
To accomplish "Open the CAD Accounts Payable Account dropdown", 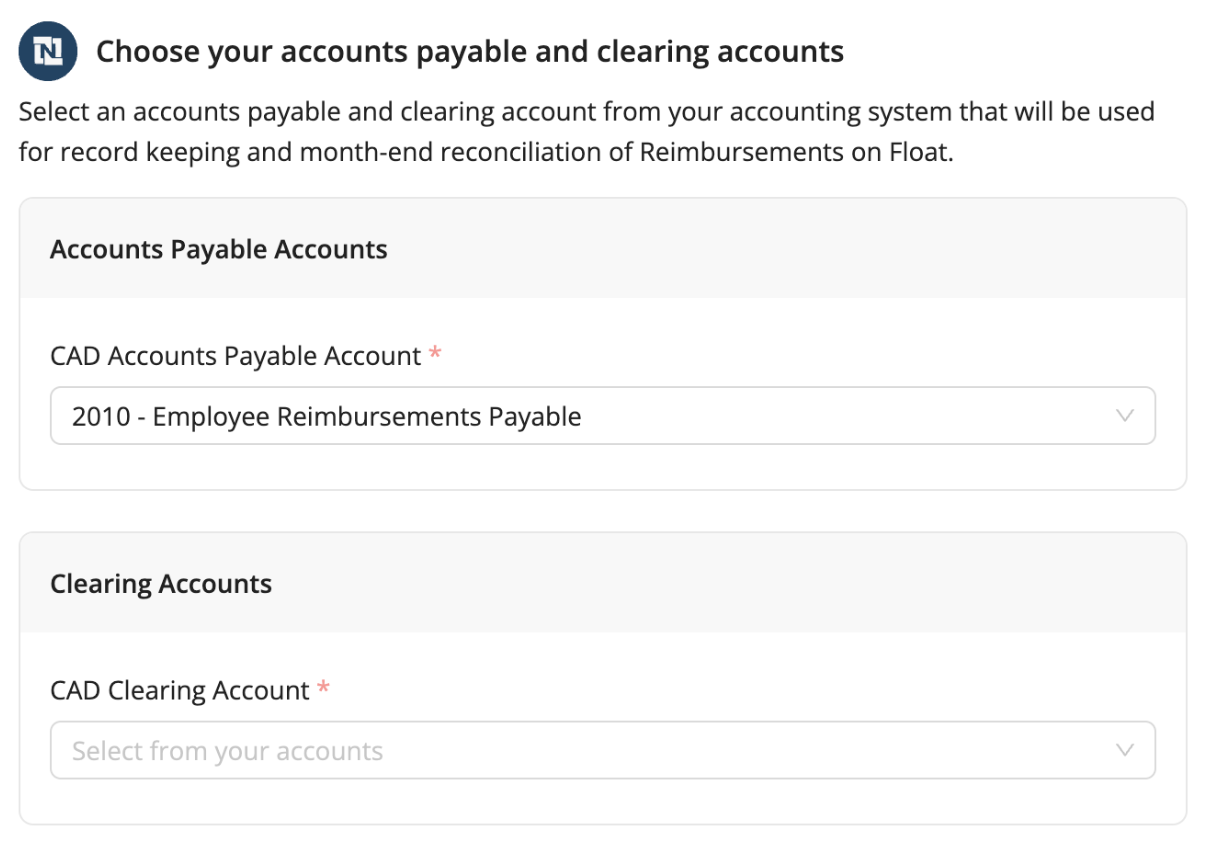I will 603,416.
